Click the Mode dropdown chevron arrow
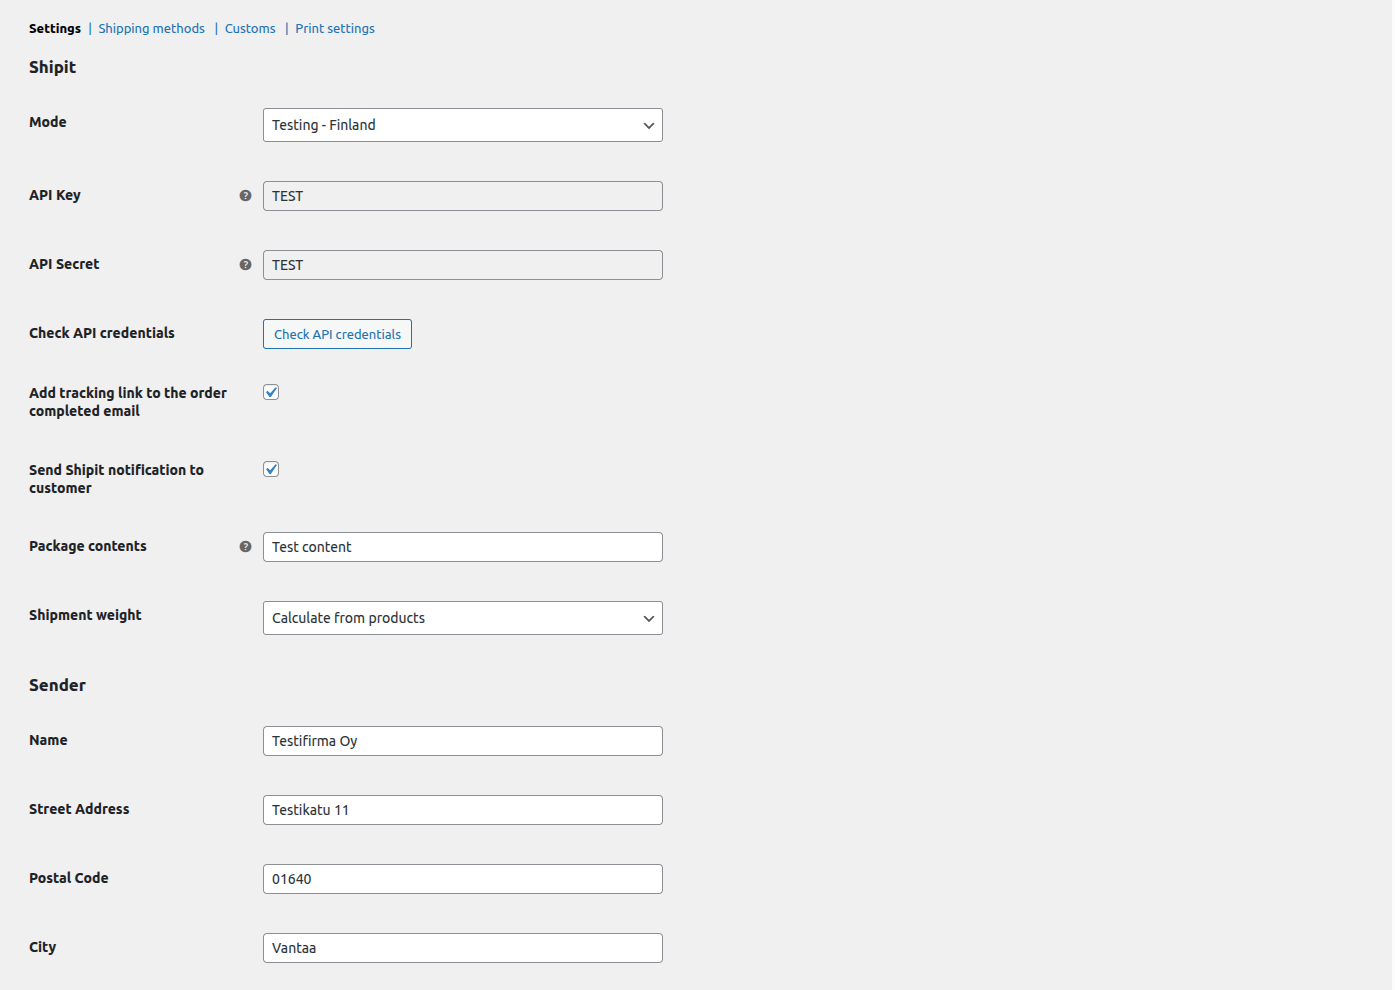This screenshot has height=990, width=1395. point(648,126)
